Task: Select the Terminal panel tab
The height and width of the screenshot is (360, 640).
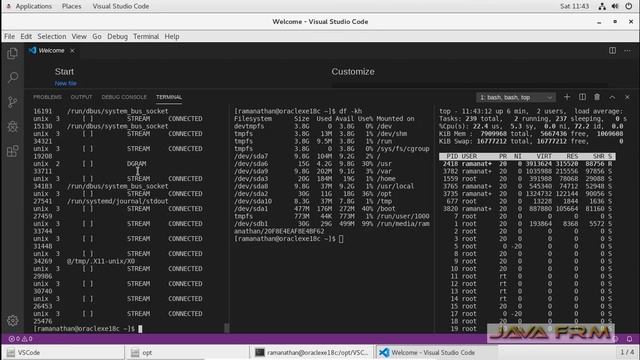Action: point(169,97)
